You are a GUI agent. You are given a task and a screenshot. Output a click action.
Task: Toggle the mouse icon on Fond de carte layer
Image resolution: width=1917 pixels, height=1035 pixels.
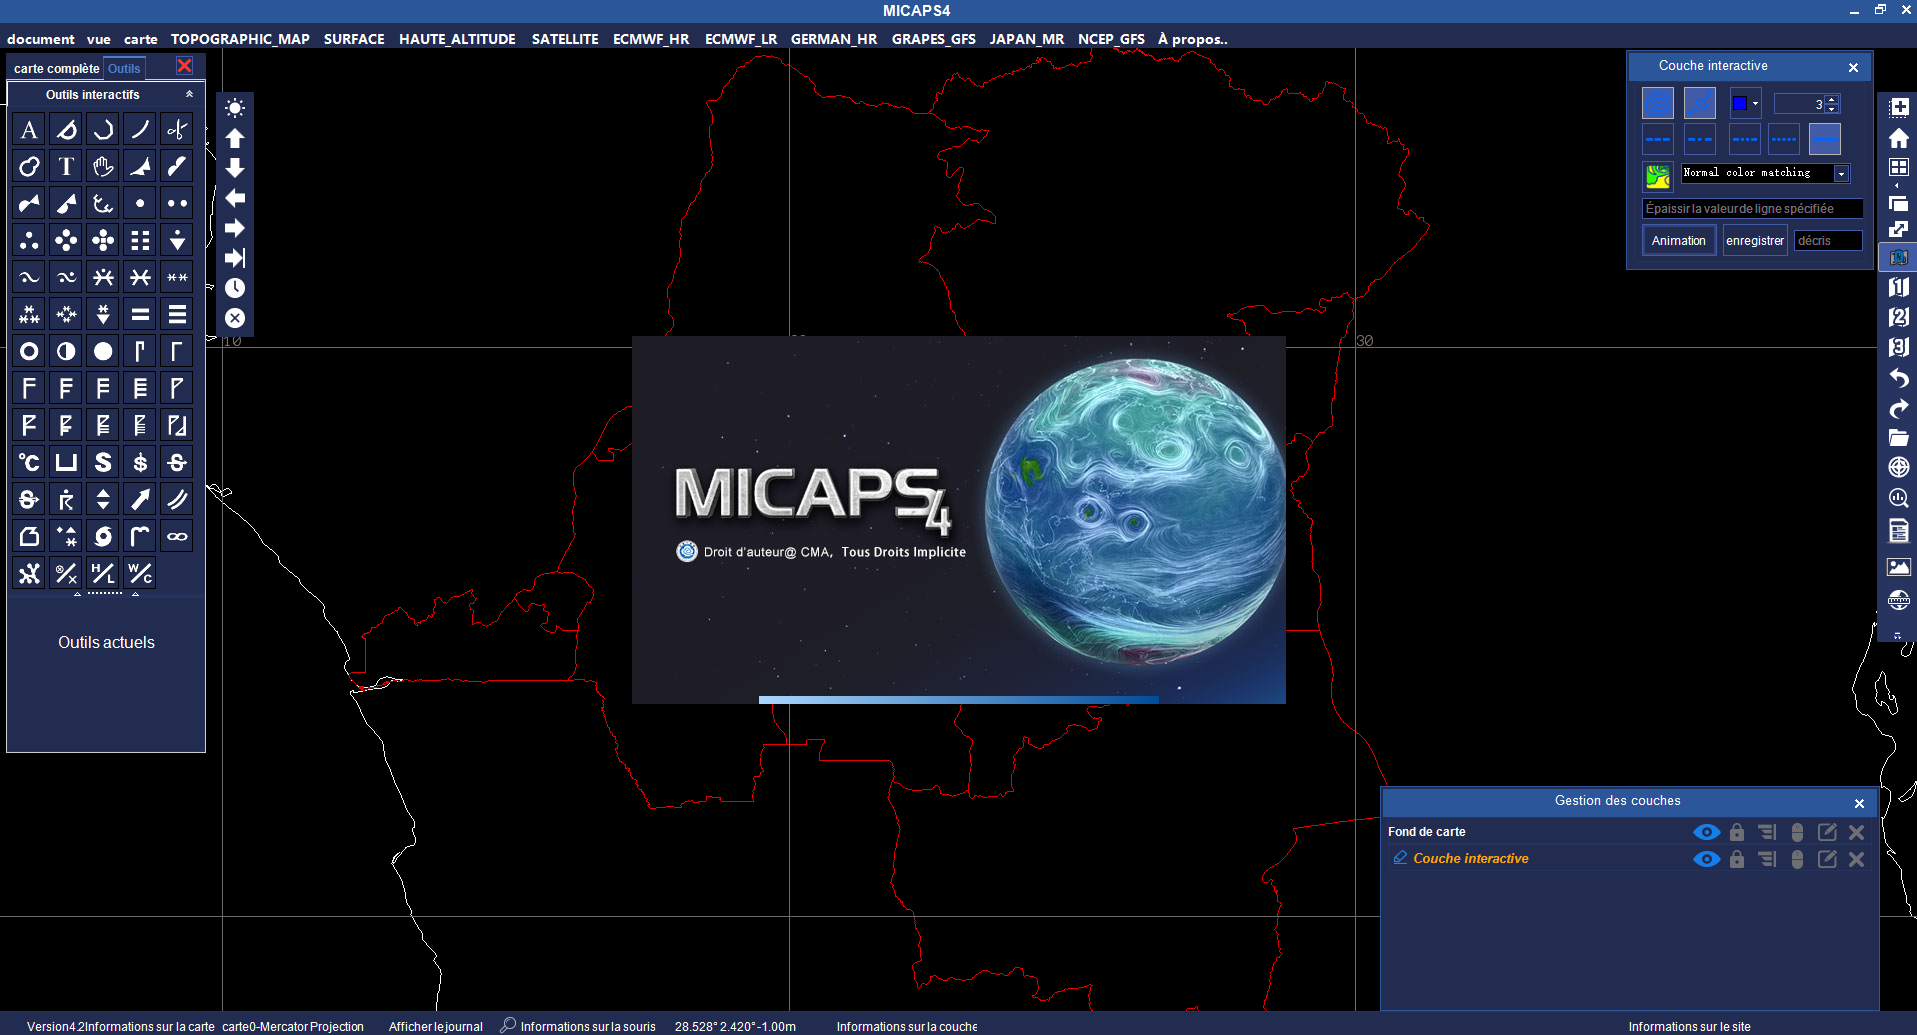[1797, 832]
